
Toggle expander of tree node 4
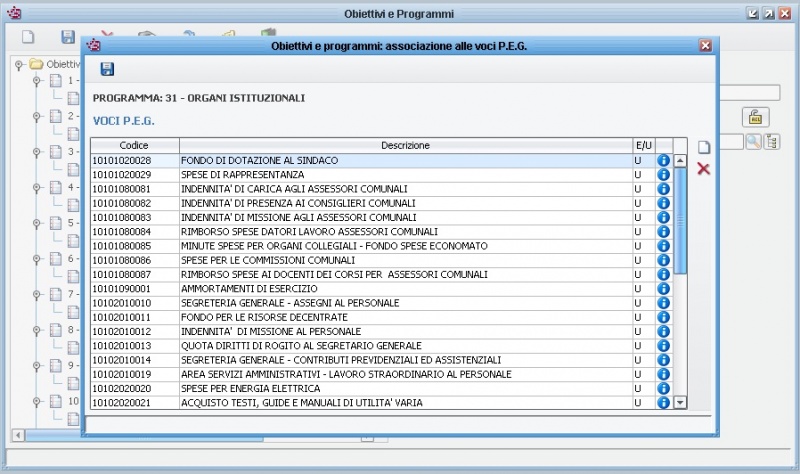37,188
